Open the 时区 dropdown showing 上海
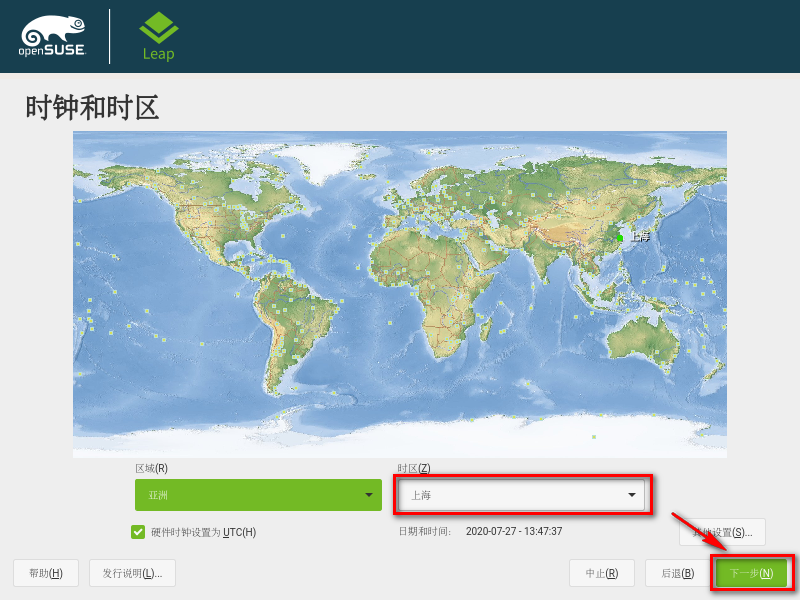The height and width of the screenshot is (600, 800). pos(522,495)
